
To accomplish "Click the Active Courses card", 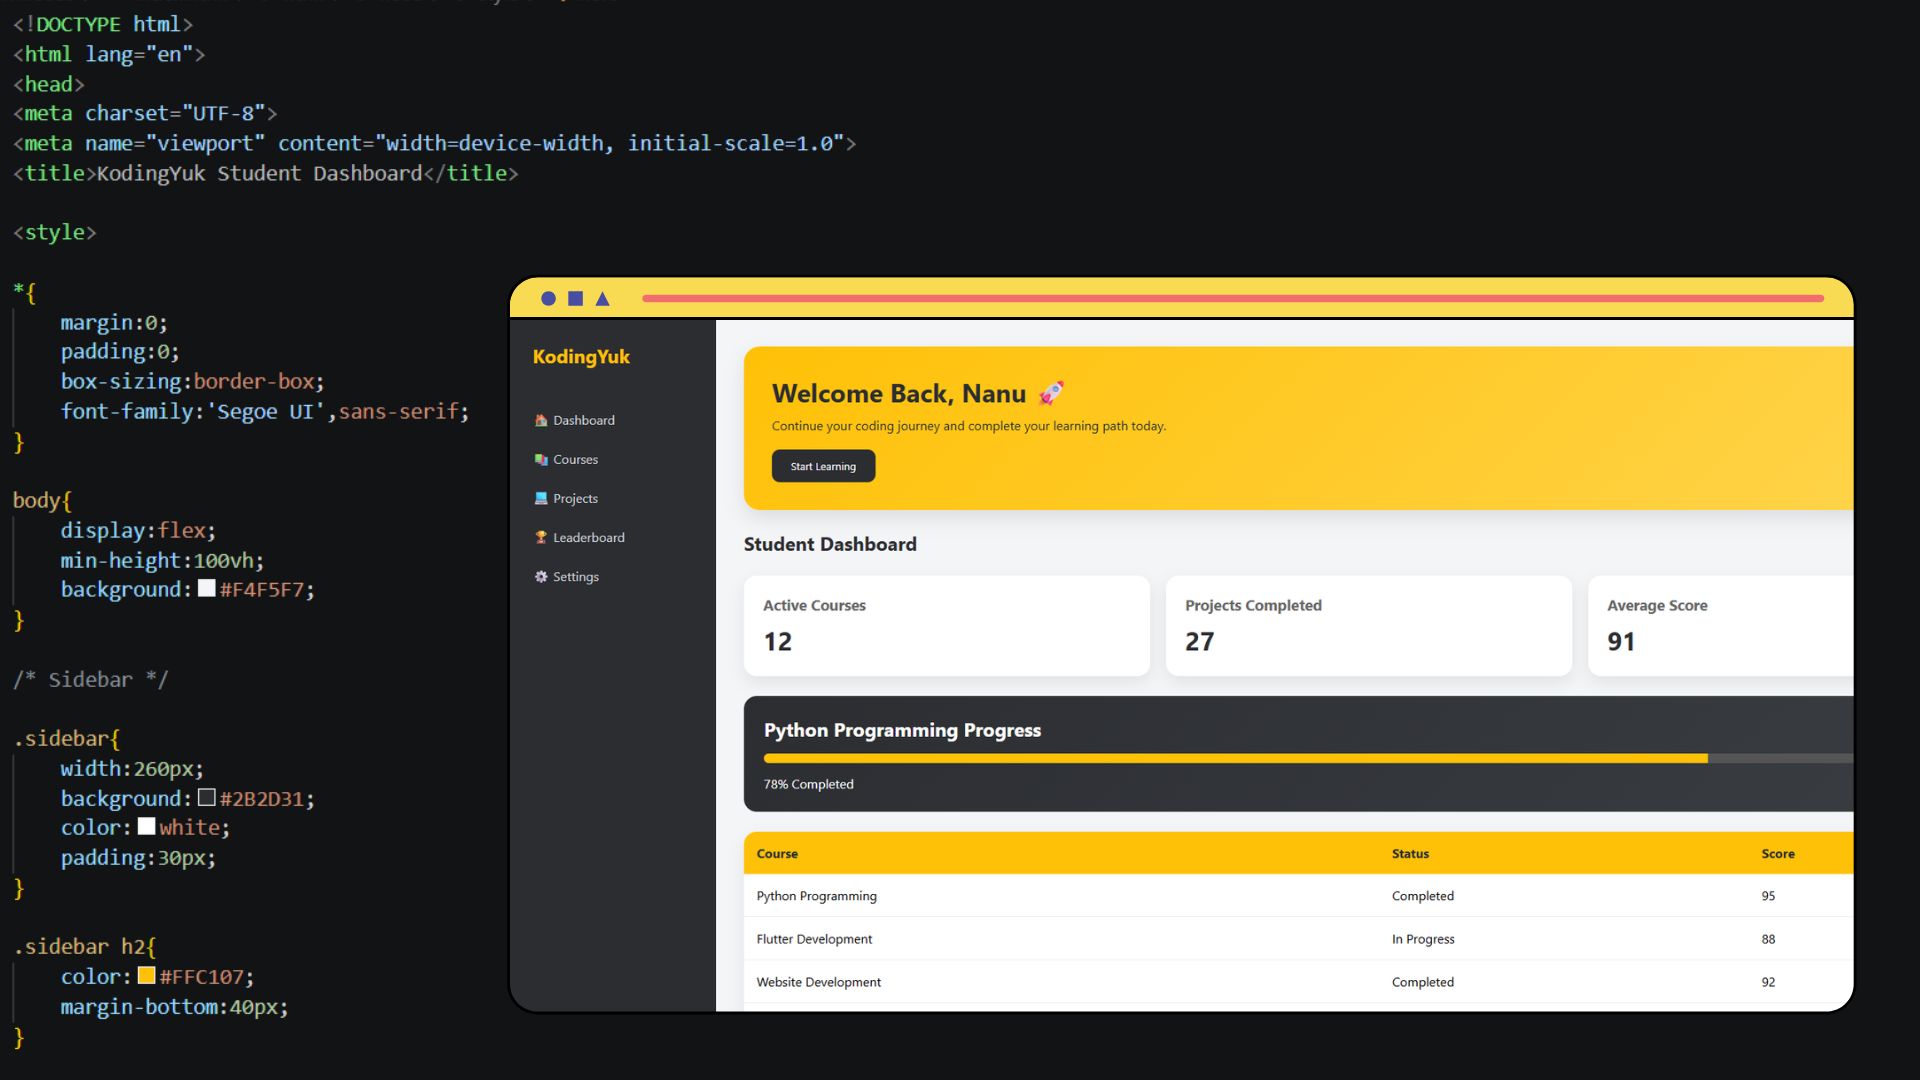I will tap(946, 625).
